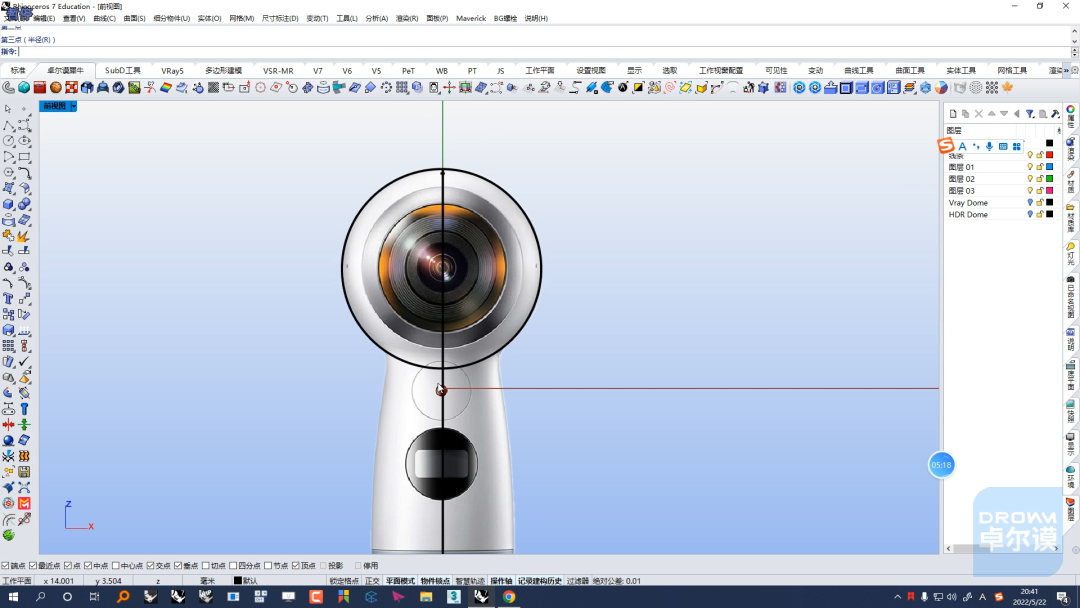Enable the 切点 osnap checkbox
Viewport: 1080px width, 608px height.
click(x=205, y=565)
